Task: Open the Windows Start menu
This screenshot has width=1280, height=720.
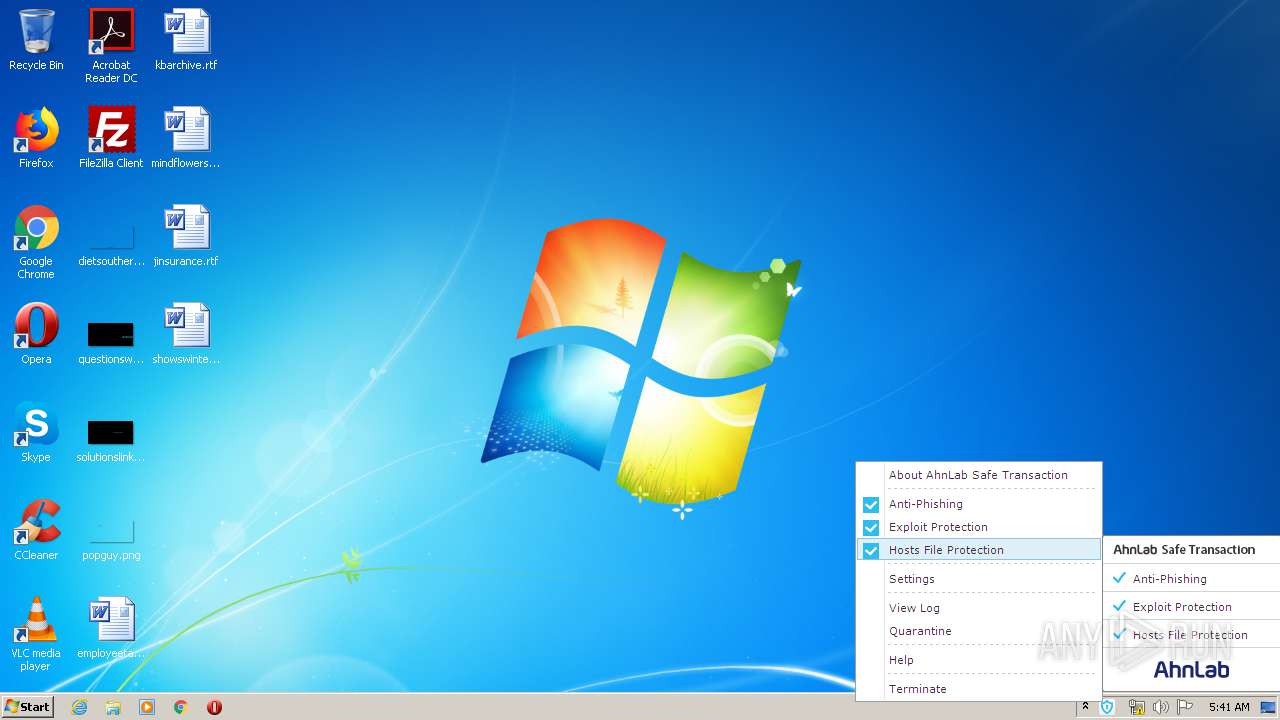Action: click(28, 706)
